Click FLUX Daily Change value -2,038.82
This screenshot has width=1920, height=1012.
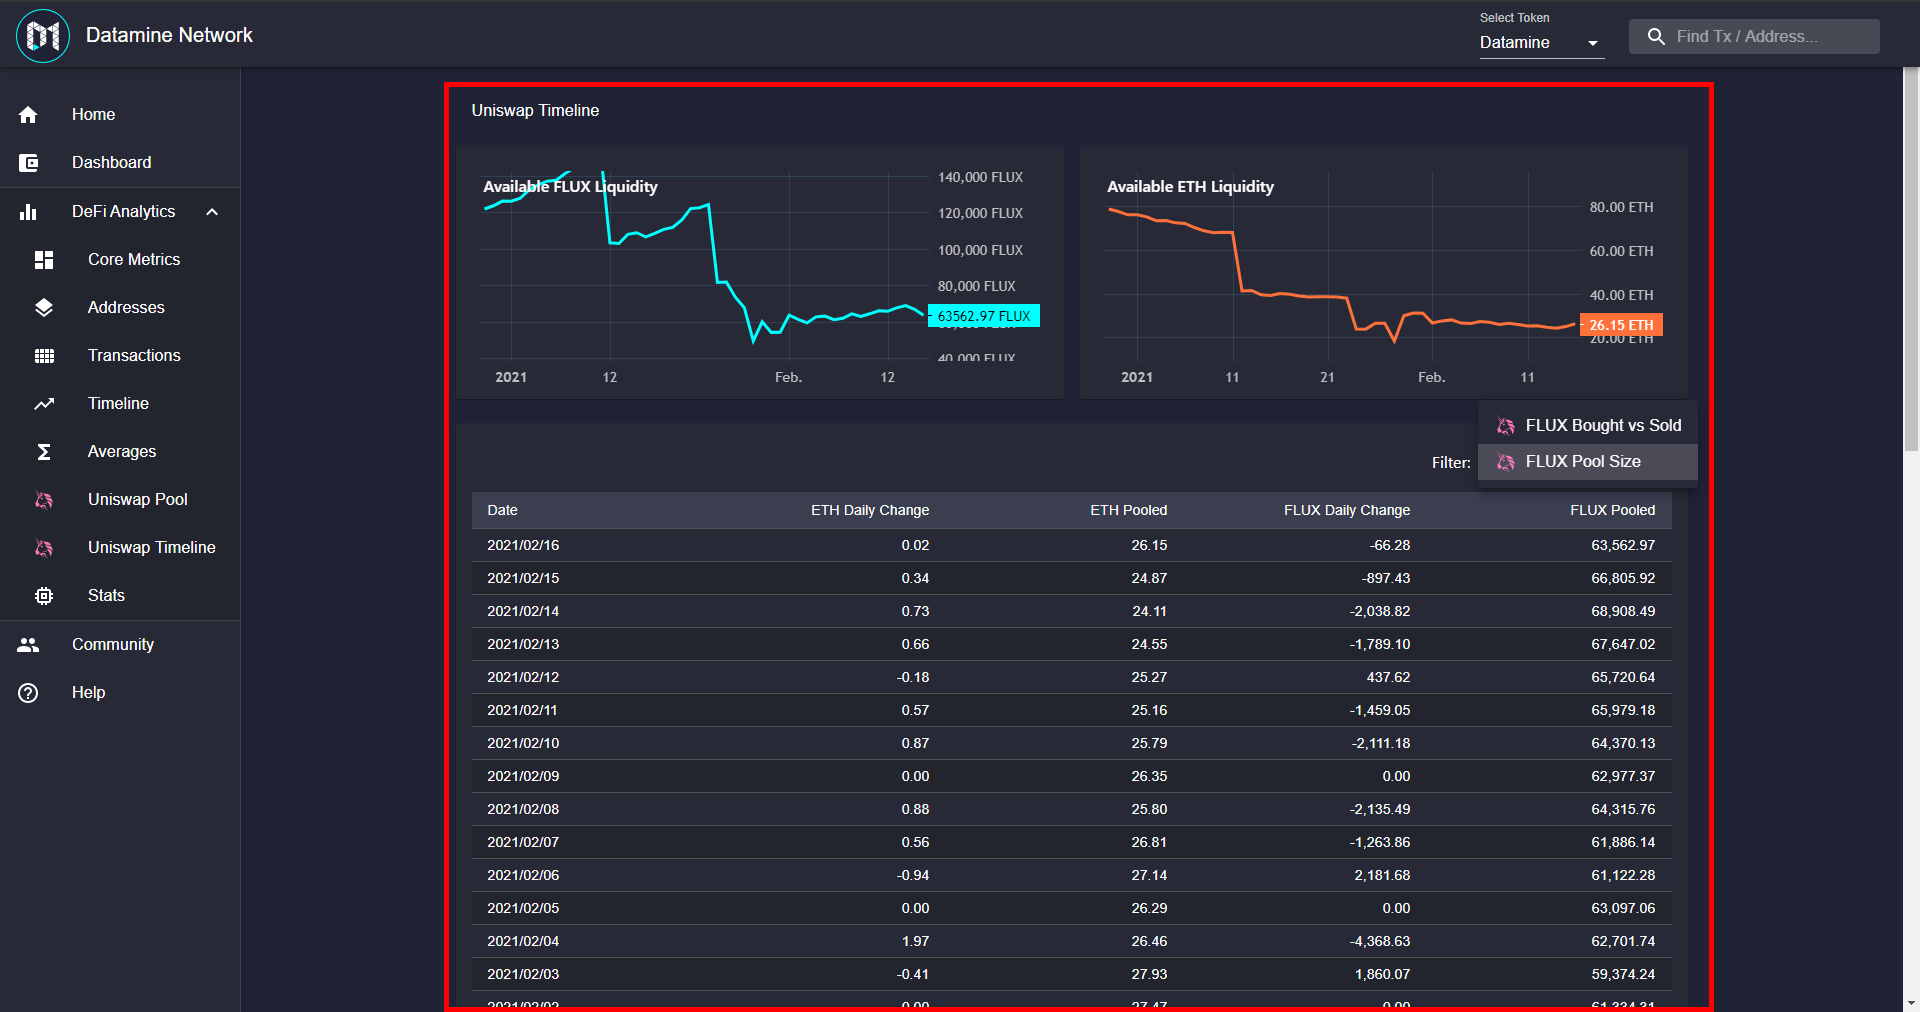[x=1380, y=611]
